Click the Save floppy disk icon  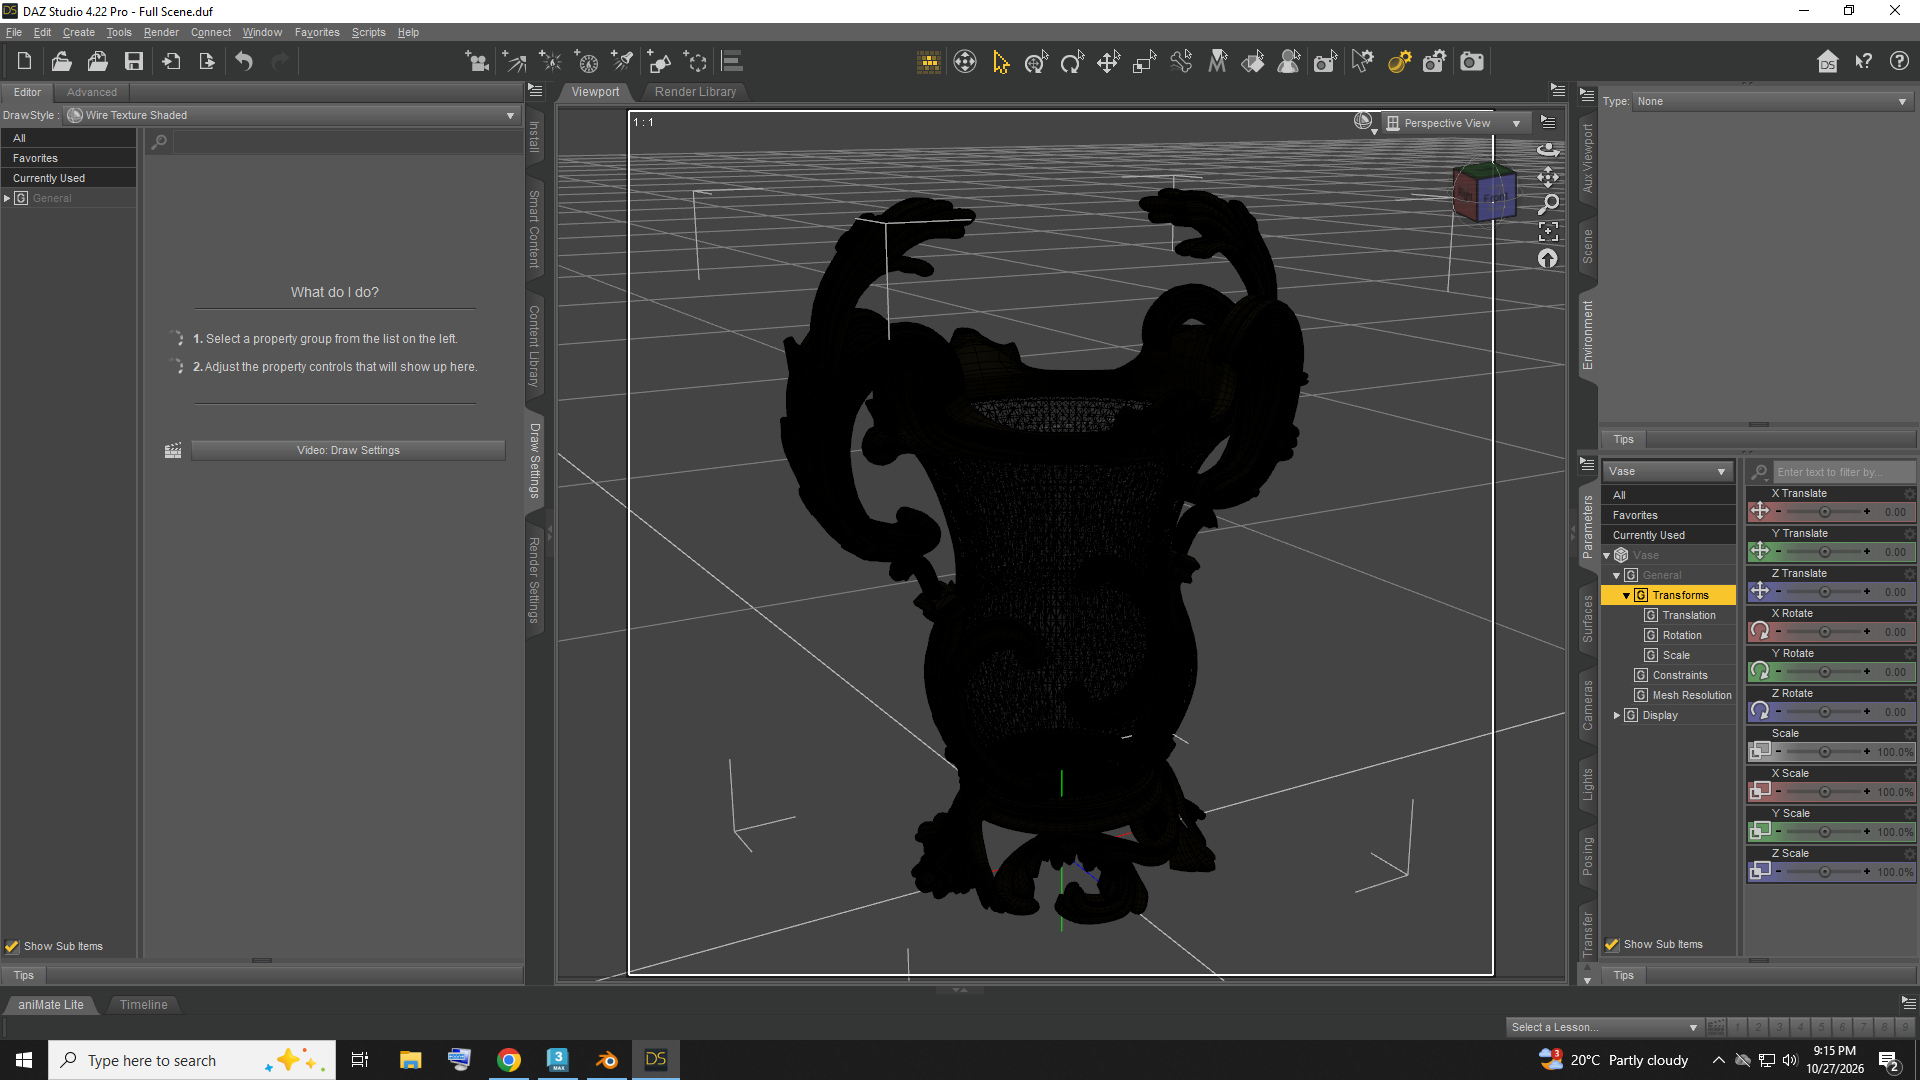[x=133, y=62]
